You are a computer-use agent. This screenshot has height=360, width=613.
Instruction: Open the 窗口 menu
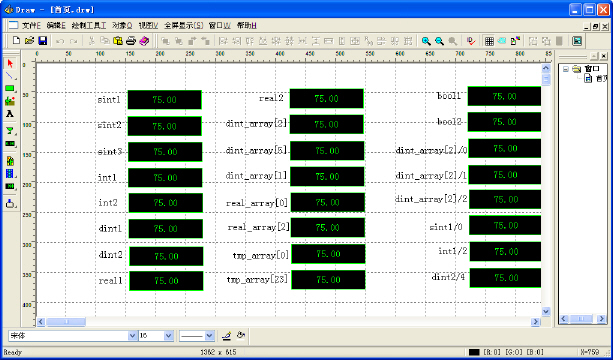220,26
